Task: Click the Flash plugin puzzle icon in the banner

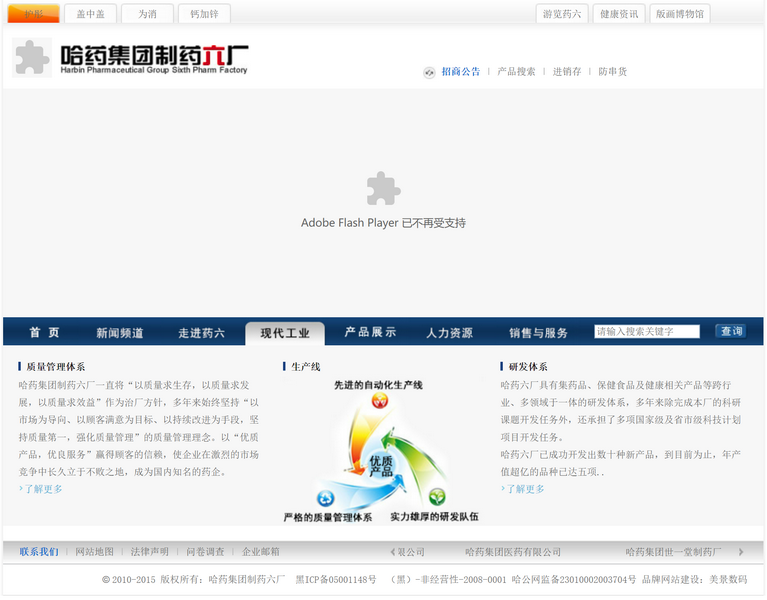Action: click(383, 189)
